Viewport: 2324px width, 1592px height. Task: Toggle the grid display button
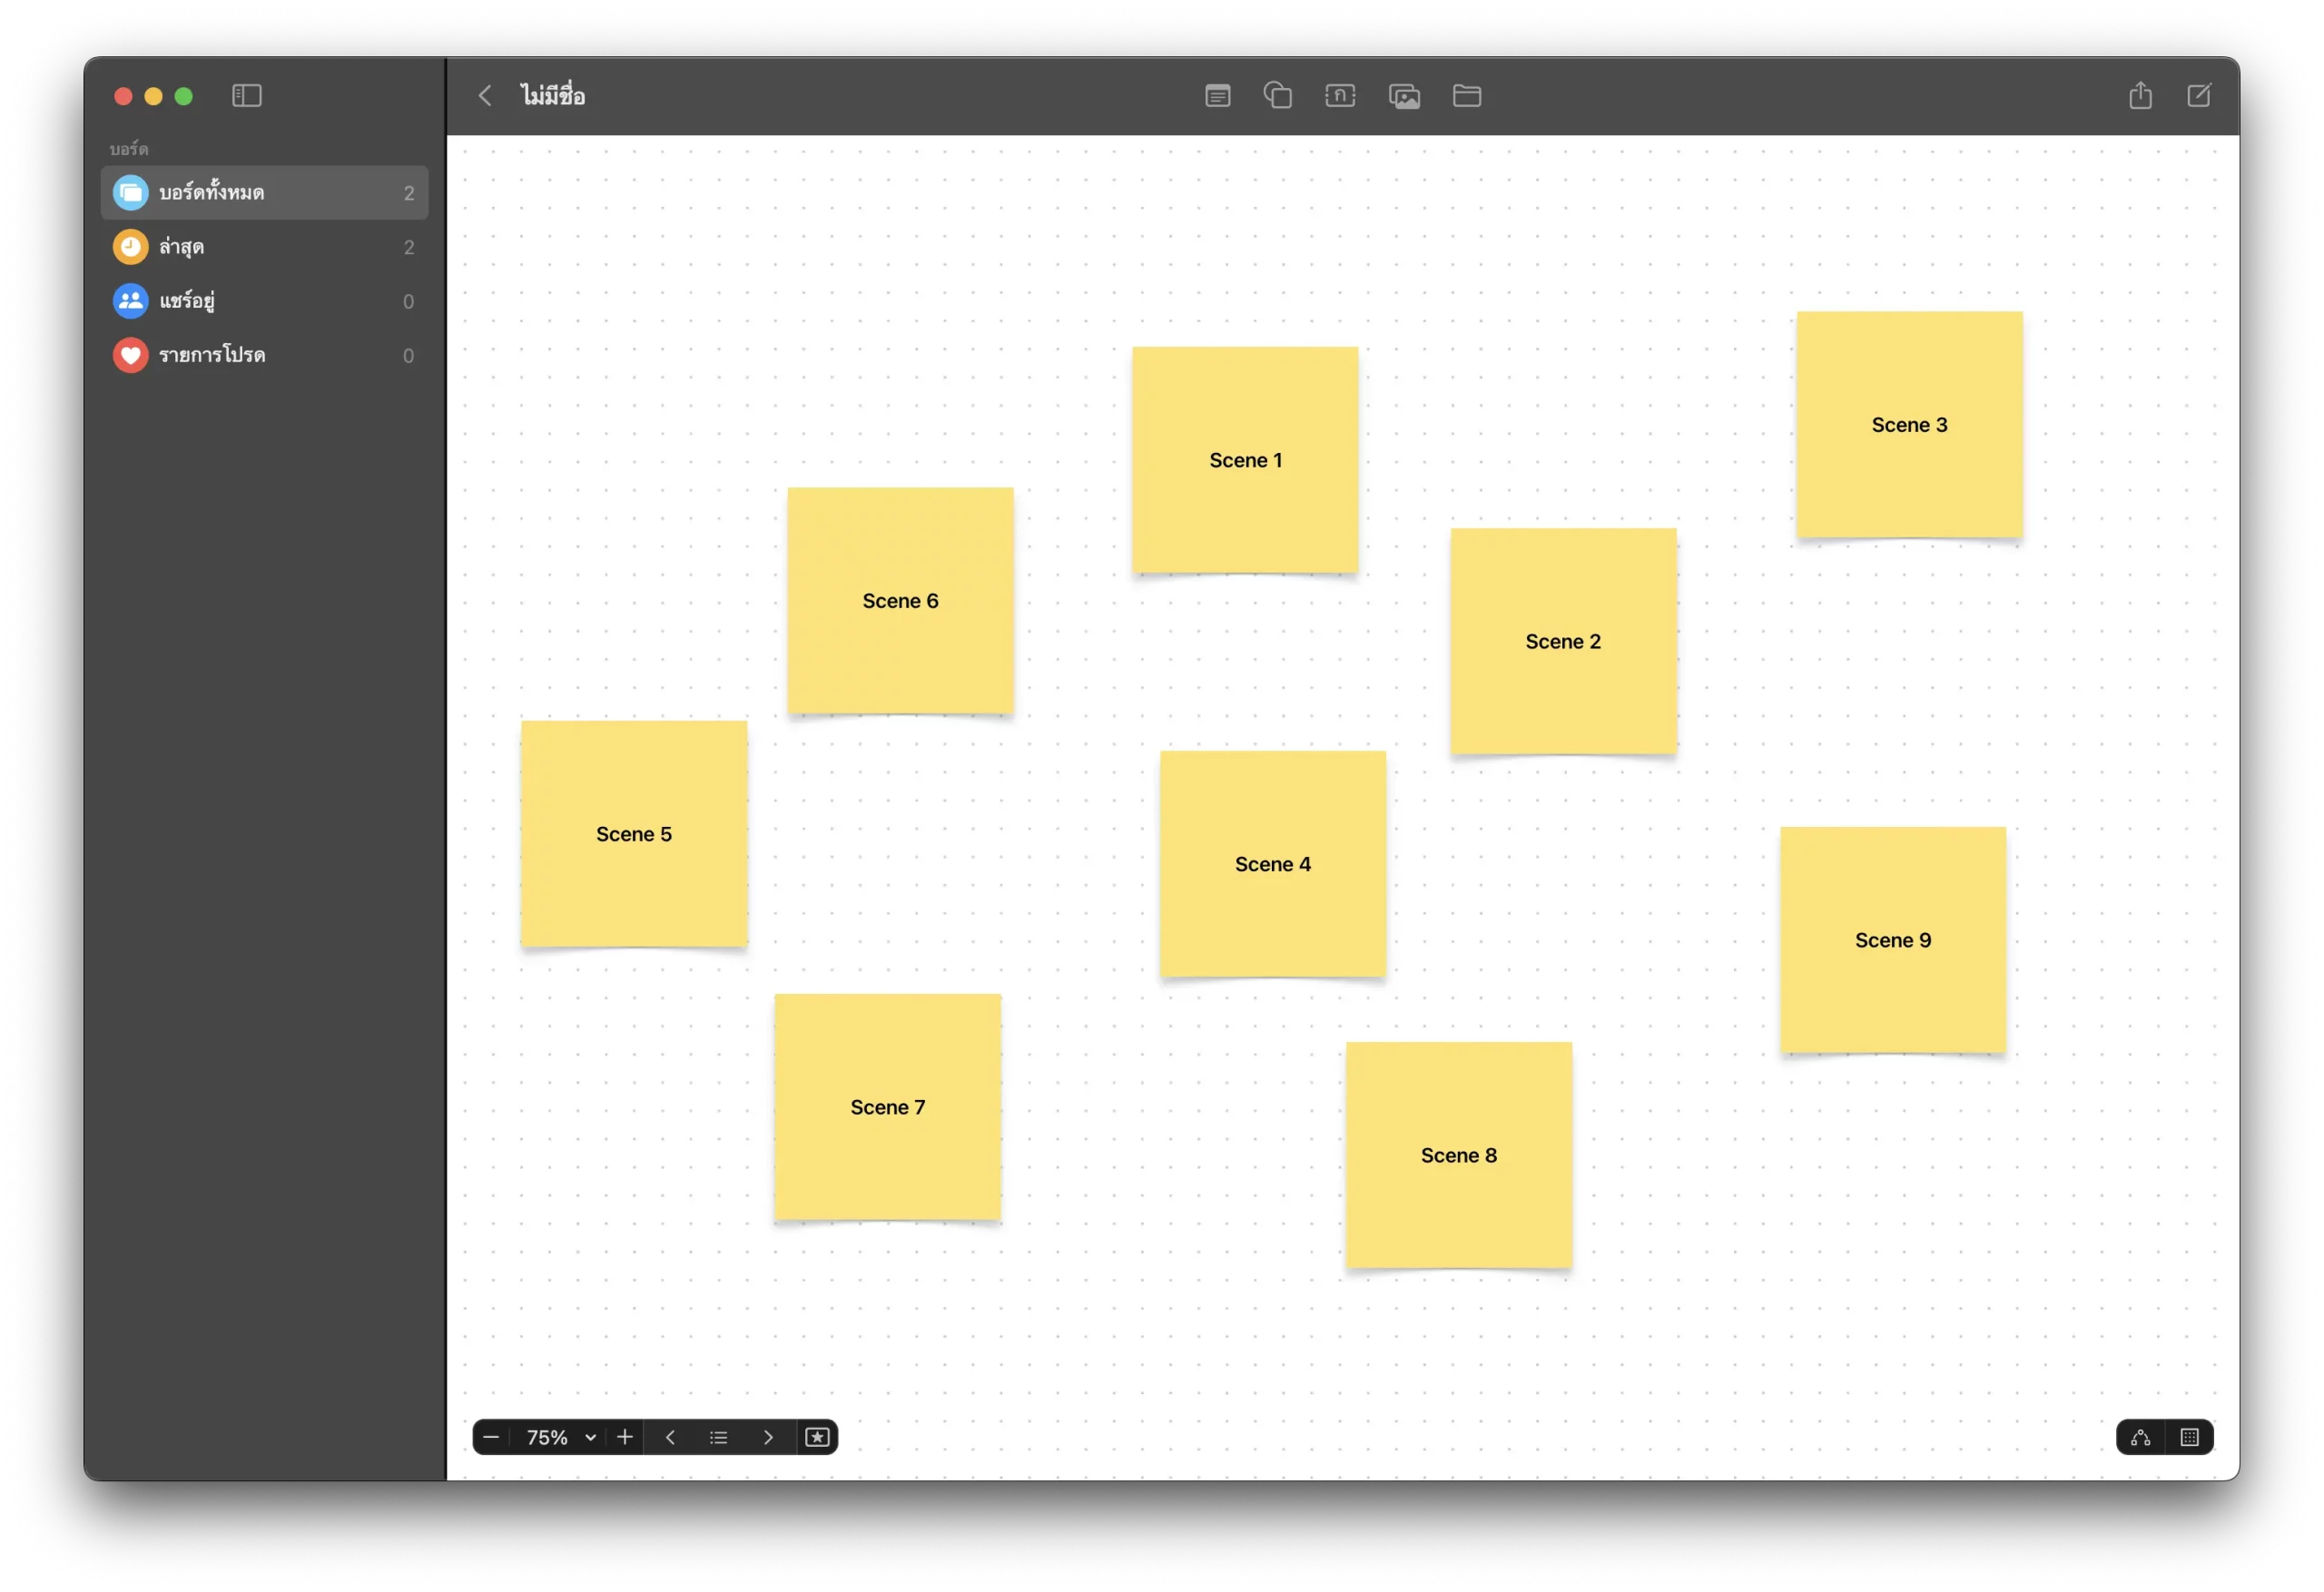(x=2189, y=1437)
